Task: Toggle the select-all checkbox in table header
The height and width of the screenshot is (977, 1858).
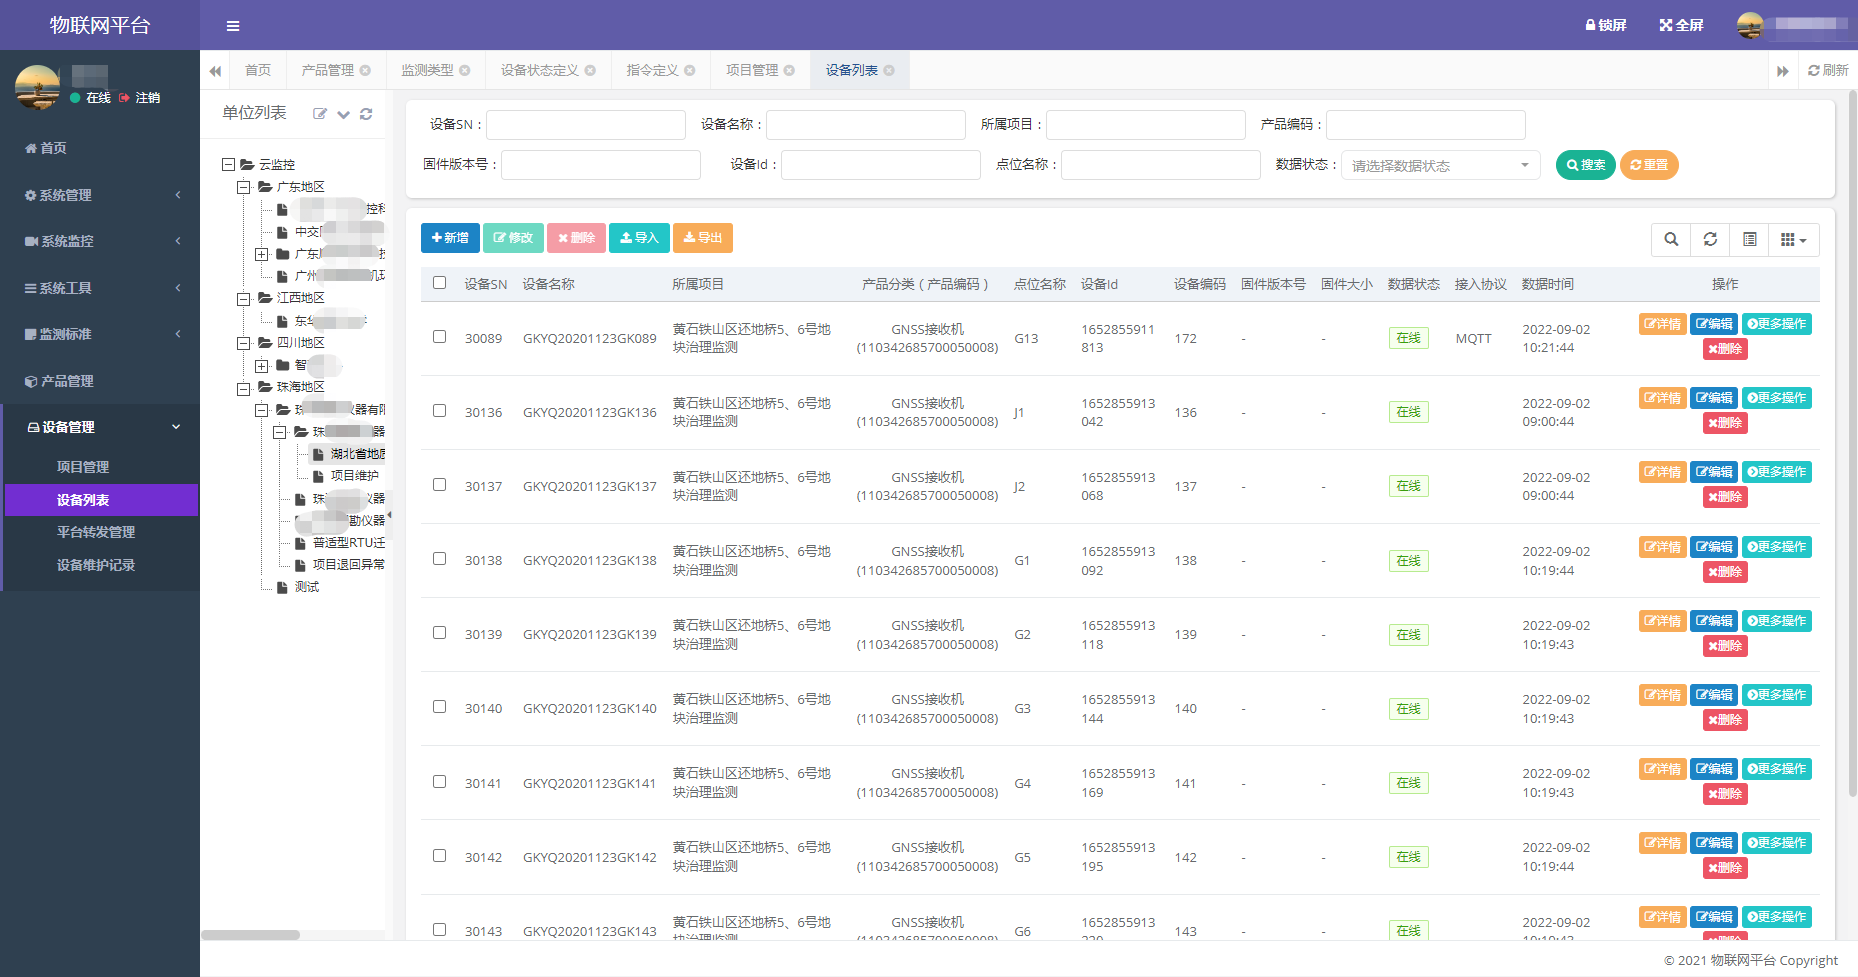Action: tap(439, 283)
